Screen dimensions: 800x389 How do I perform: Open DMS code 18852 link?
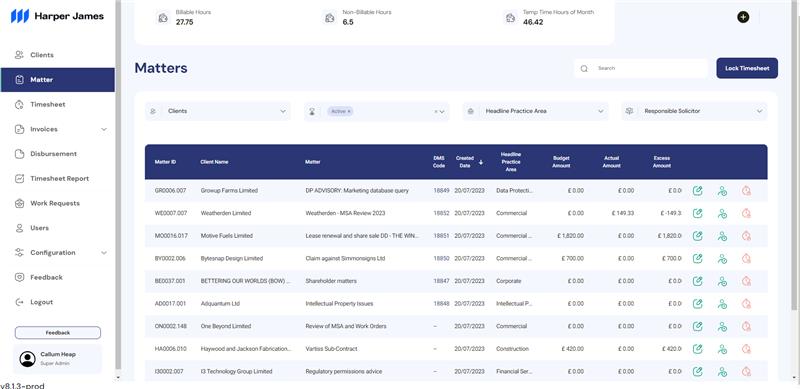(441, 213)
